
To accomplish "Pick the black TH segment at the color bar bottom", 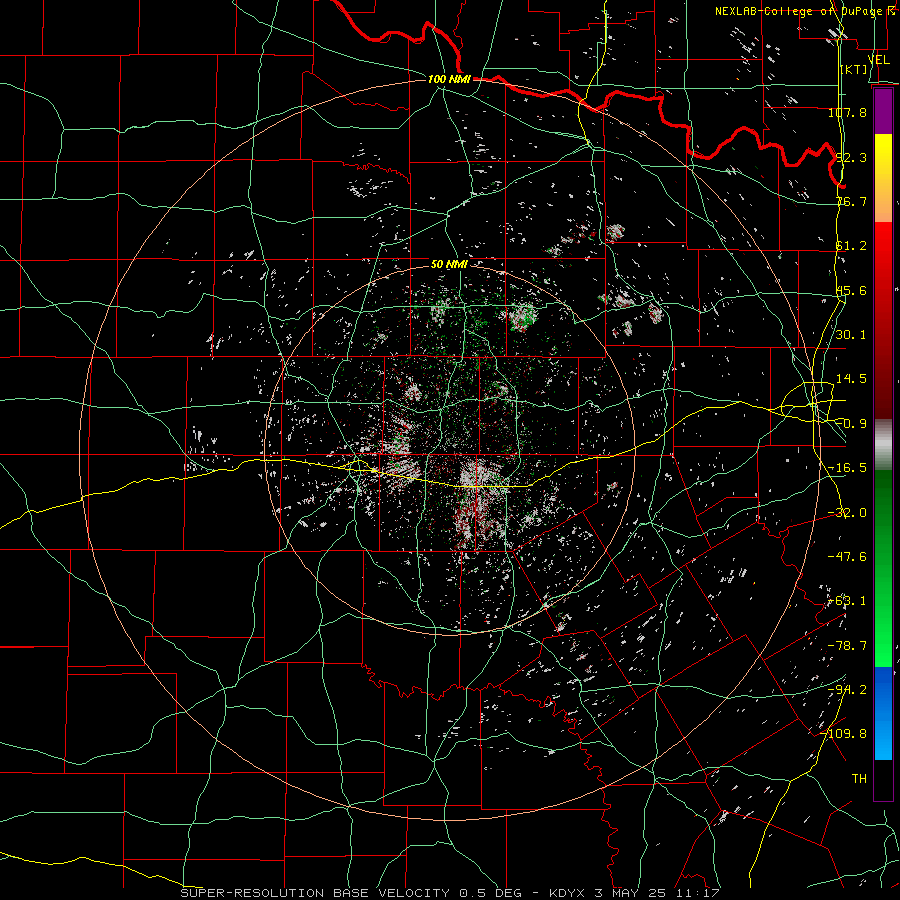I will 883,779.
